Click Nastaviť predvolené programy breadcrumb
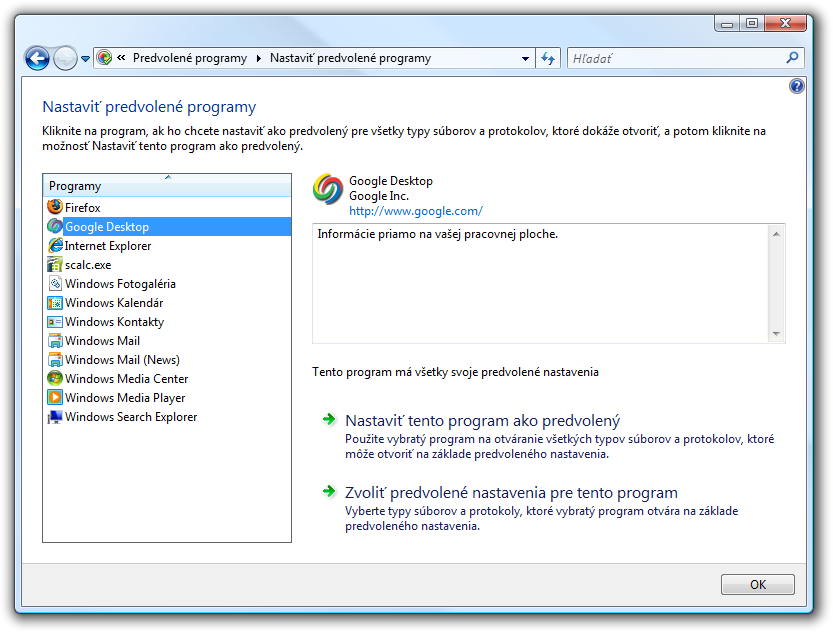 350,58
